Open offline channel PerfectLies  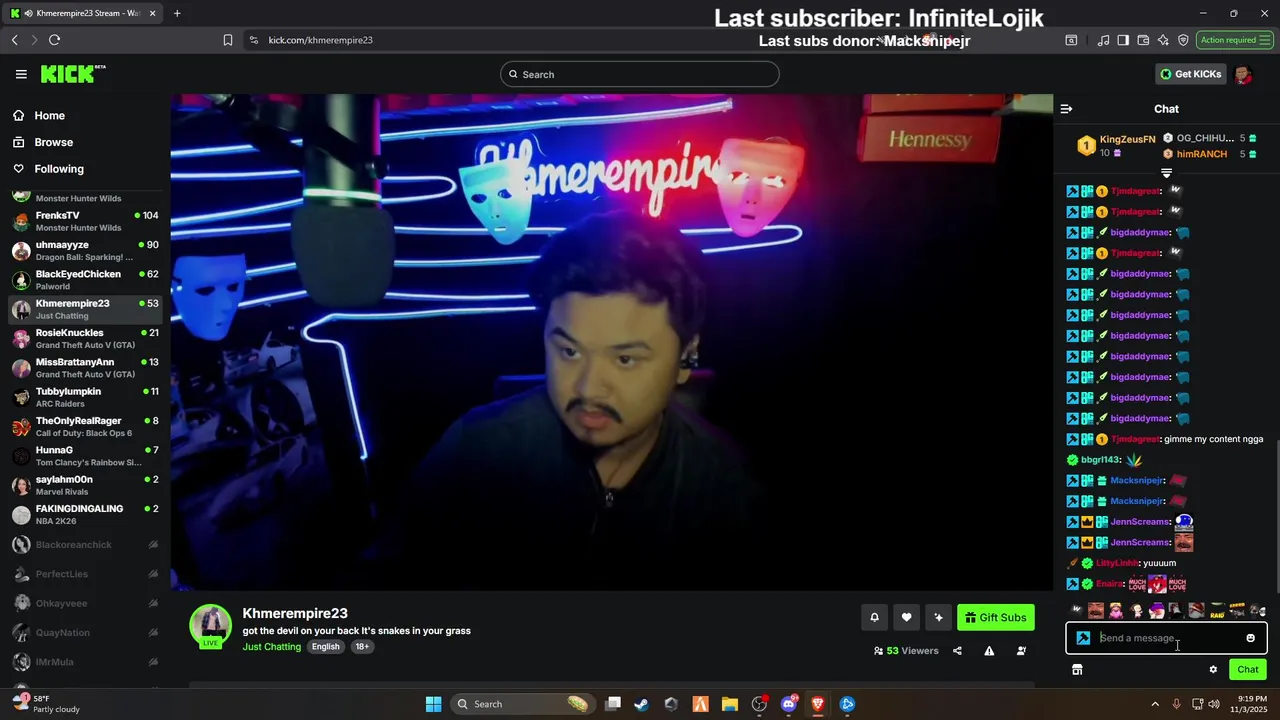pos(85,574)
